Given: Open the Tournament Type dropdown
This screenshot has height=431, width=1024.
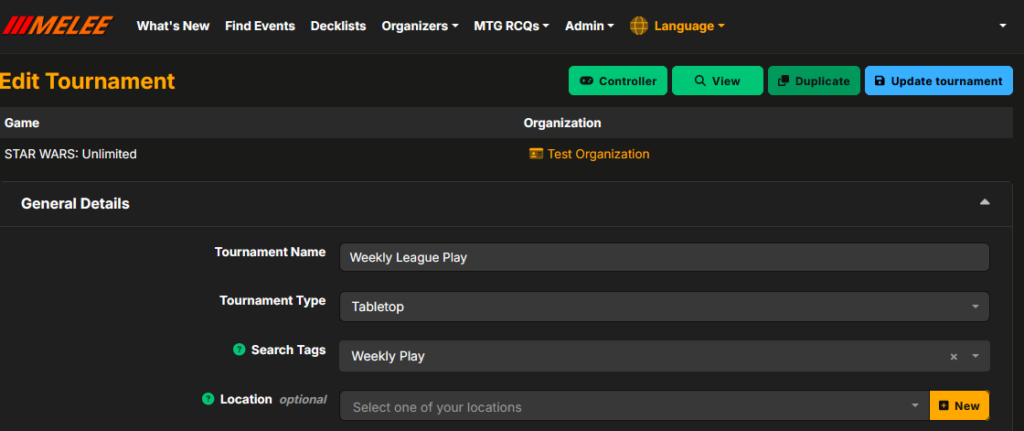Looking at the screenshot, I should (663, 307).
